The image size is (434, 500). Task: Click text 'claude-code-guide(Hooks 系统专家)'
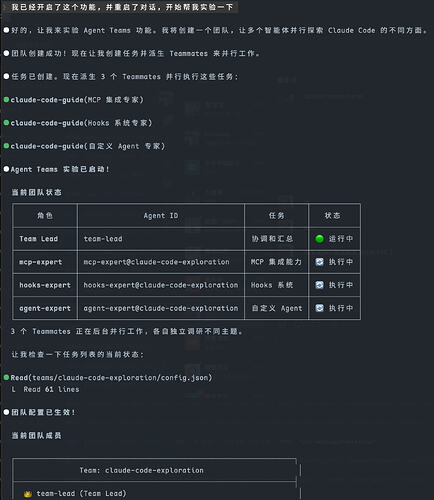coord(81,123)
